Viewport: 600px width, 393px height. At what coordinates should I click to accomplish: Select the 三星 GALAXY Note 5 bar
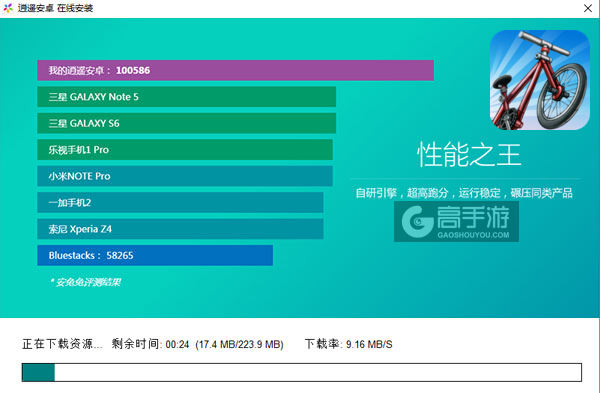coord(186,97)
